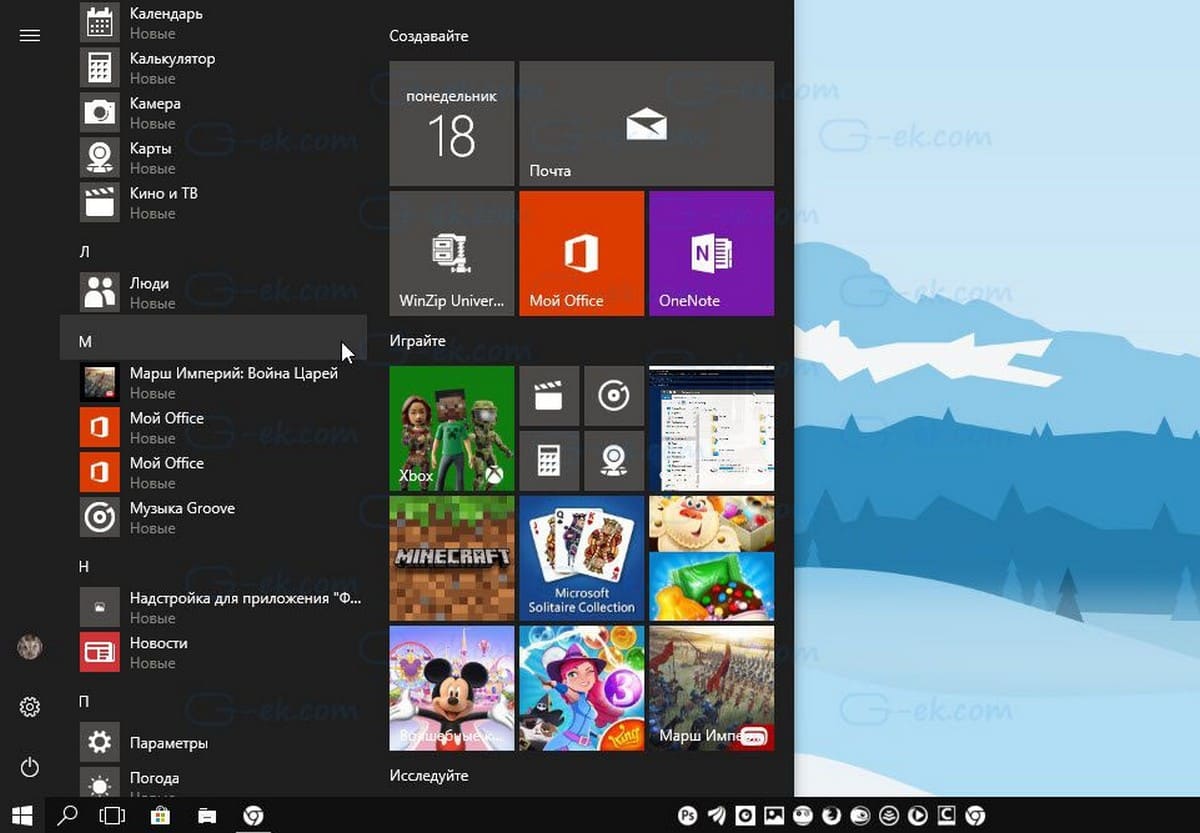This screenshot has width=1200, height=833.
Task: Open the user account avatar menu
Action: point(30,647)
